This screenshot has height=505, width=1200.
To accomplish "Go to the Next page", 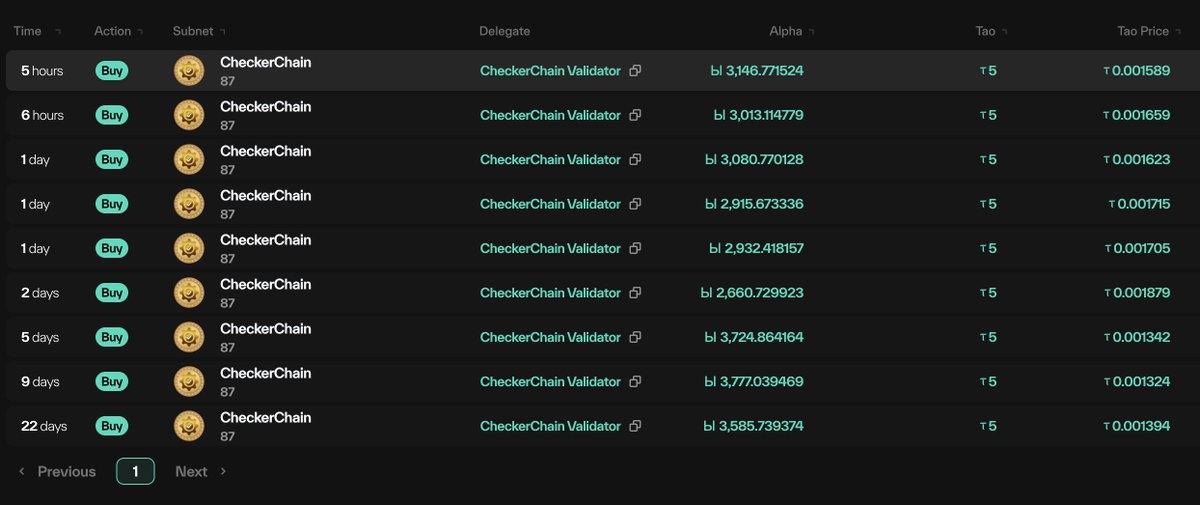I will 200,471.
